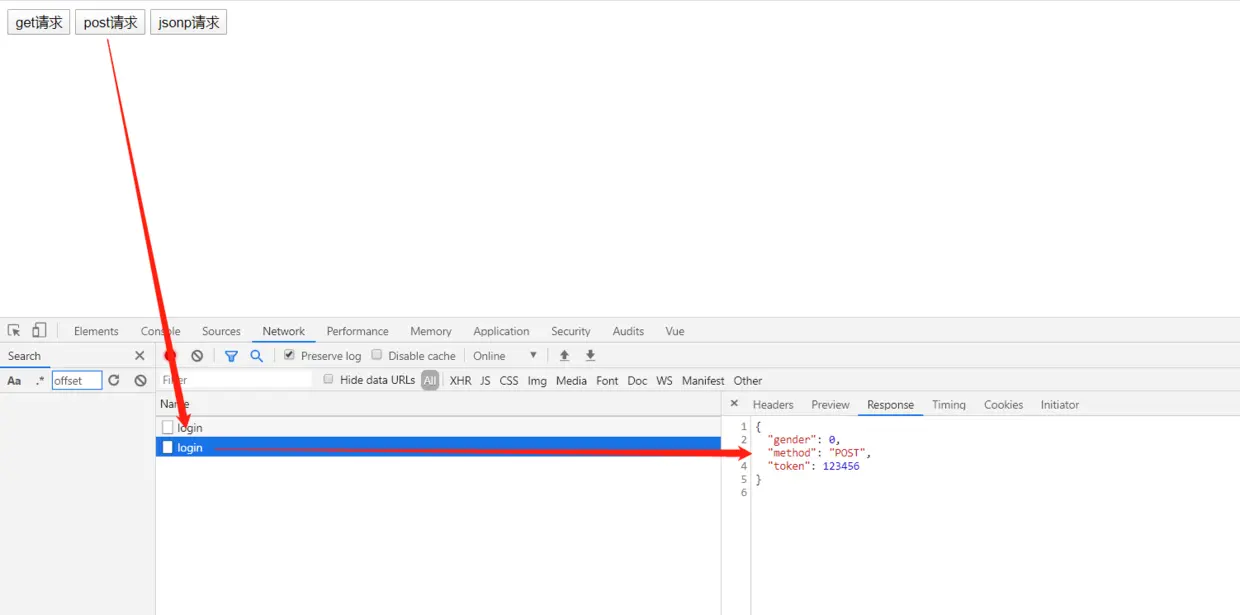Filter requests by WS
This screenshot has height=615, width=1240.
click(x=664, y=381)
